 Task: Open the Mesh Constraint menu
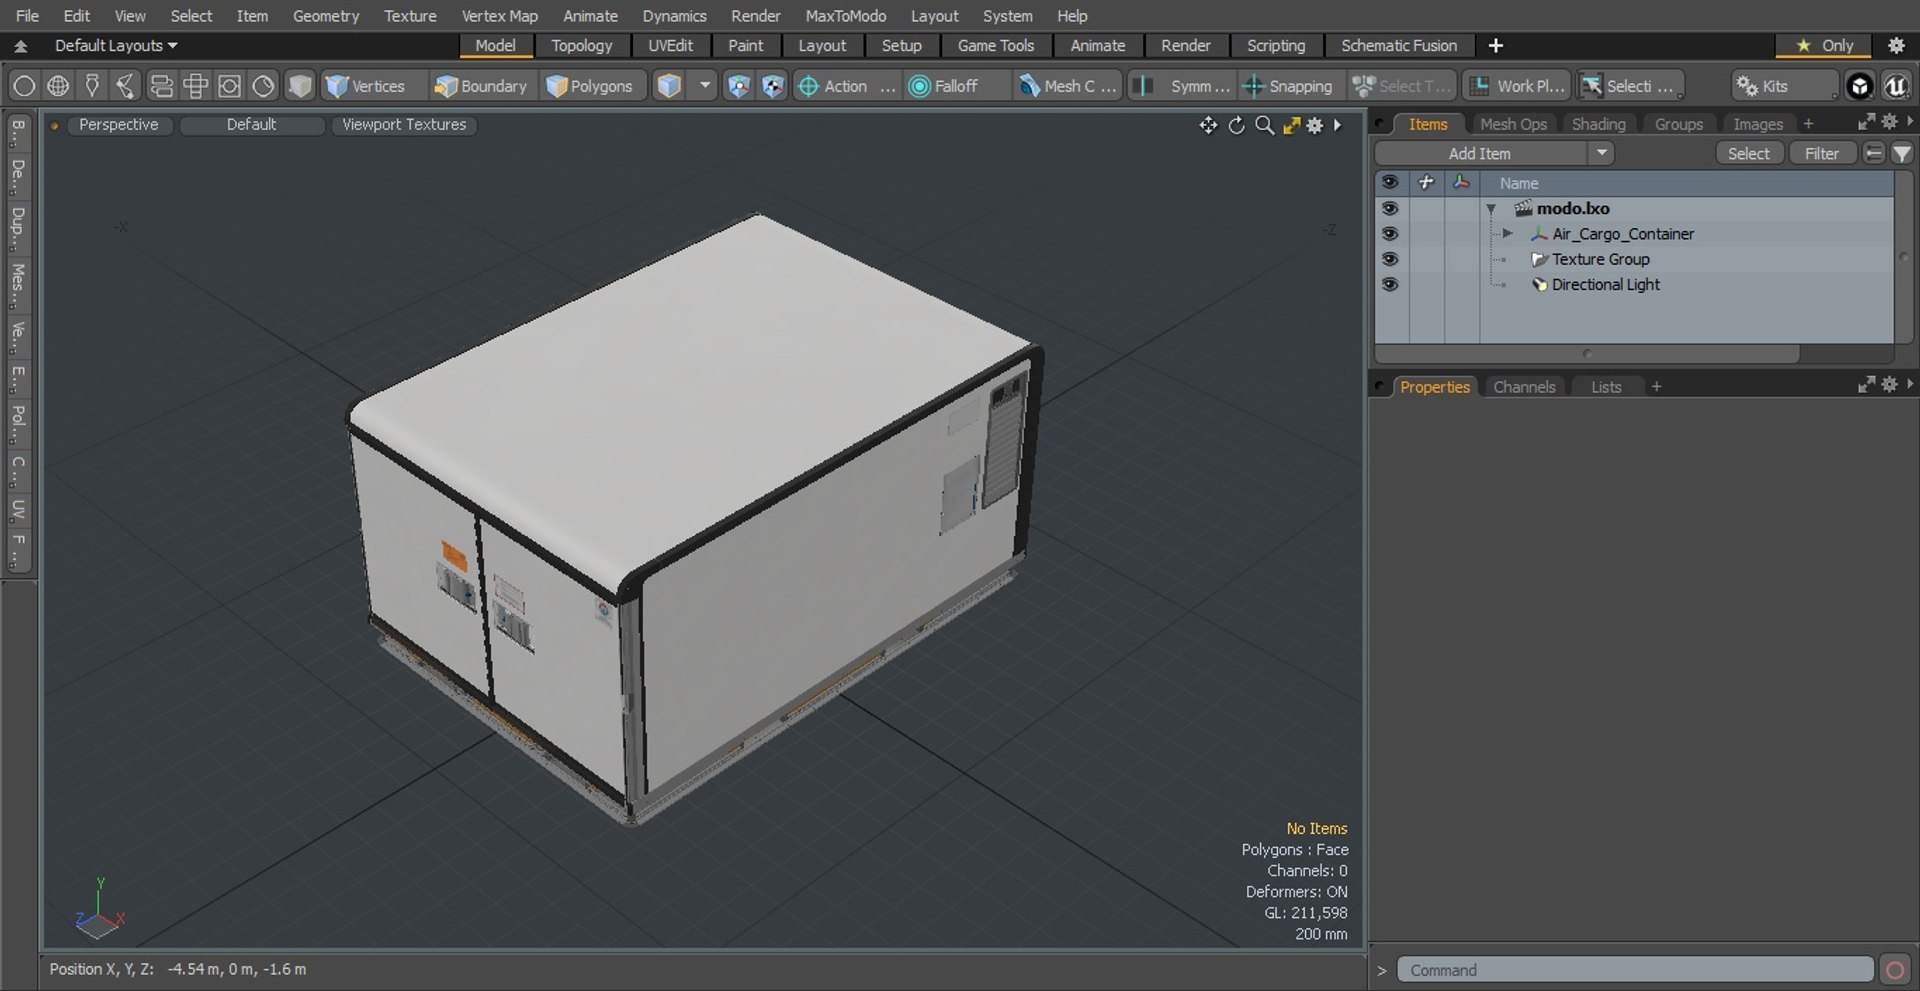pyautogui.click(x=1067, y=86)
